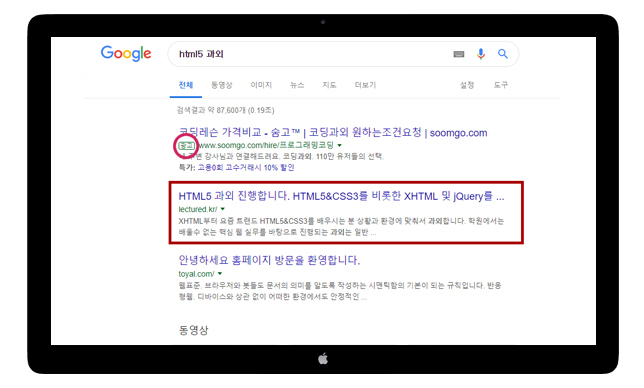Open the 도구 options
The image size is (644, 388).
pyautogui.click(x=501, y=85)
